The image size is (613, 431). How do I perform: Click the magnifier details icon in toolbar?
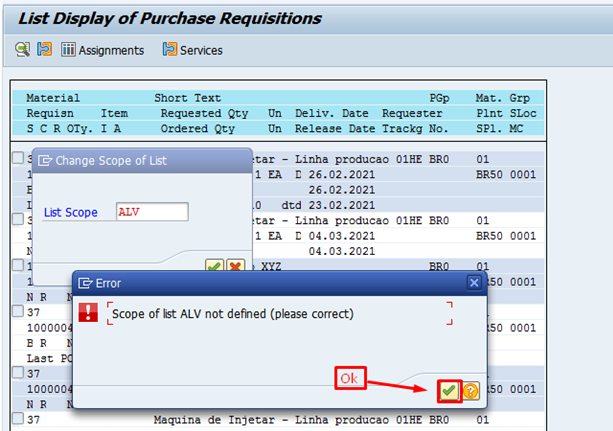click(x=22, y=49)
